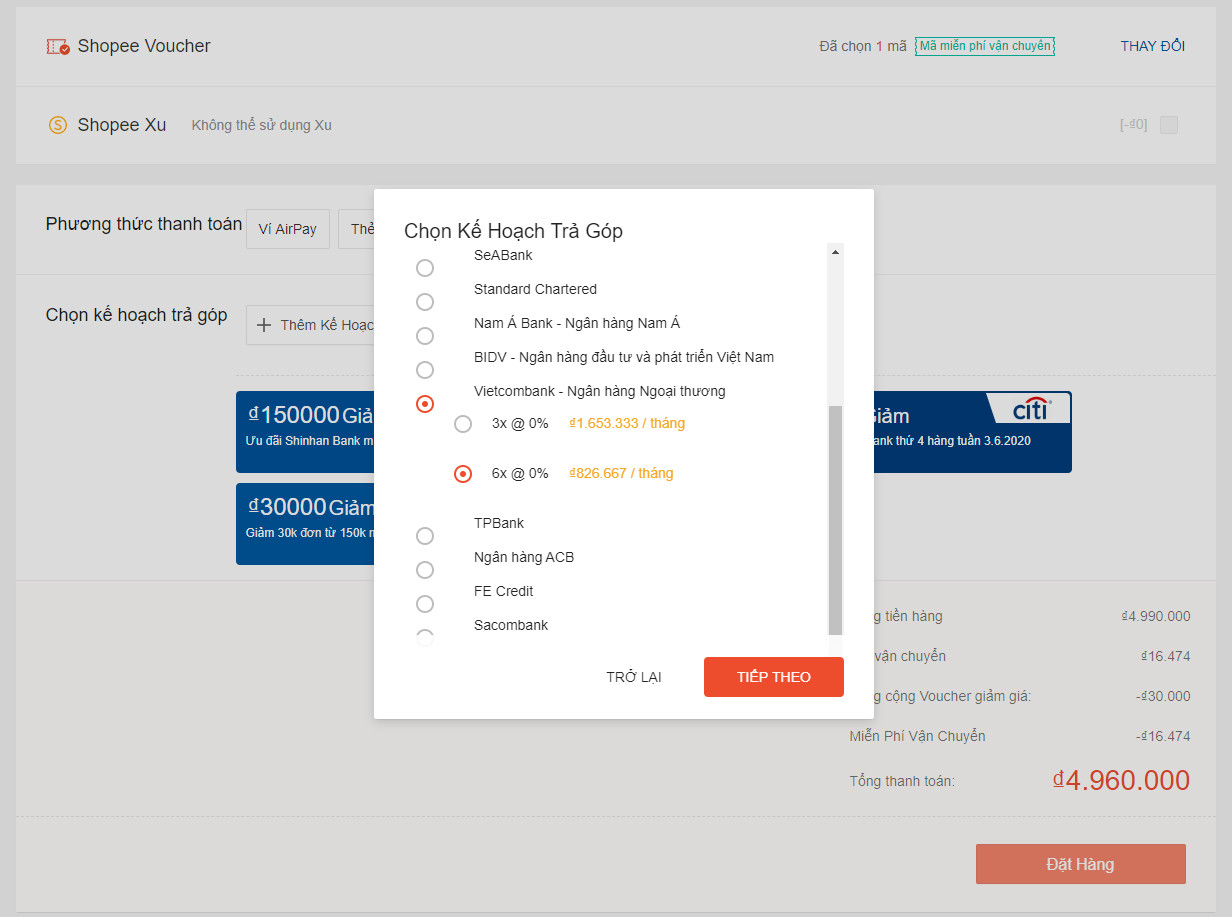Click the ₫826.667 / tháng amount
The image size is (1232, 917).
[621, 473]
